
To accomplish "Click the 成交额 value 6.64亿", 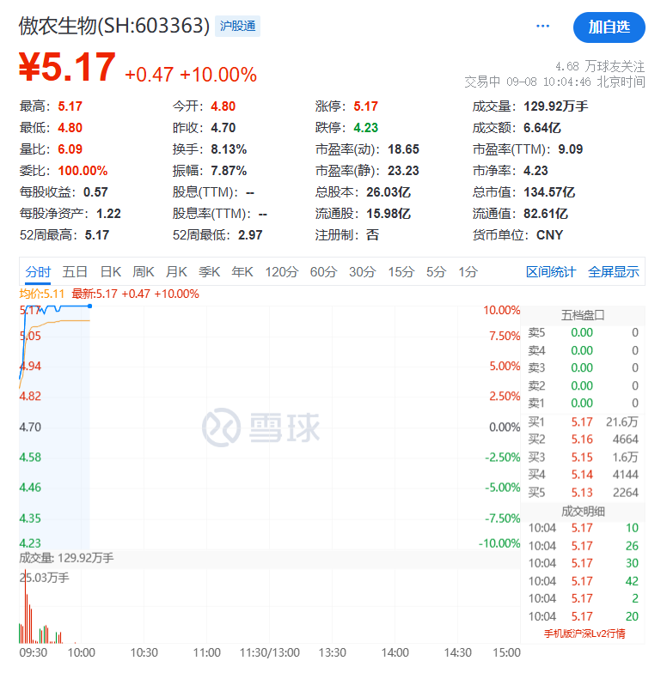I will pos(542,127).
